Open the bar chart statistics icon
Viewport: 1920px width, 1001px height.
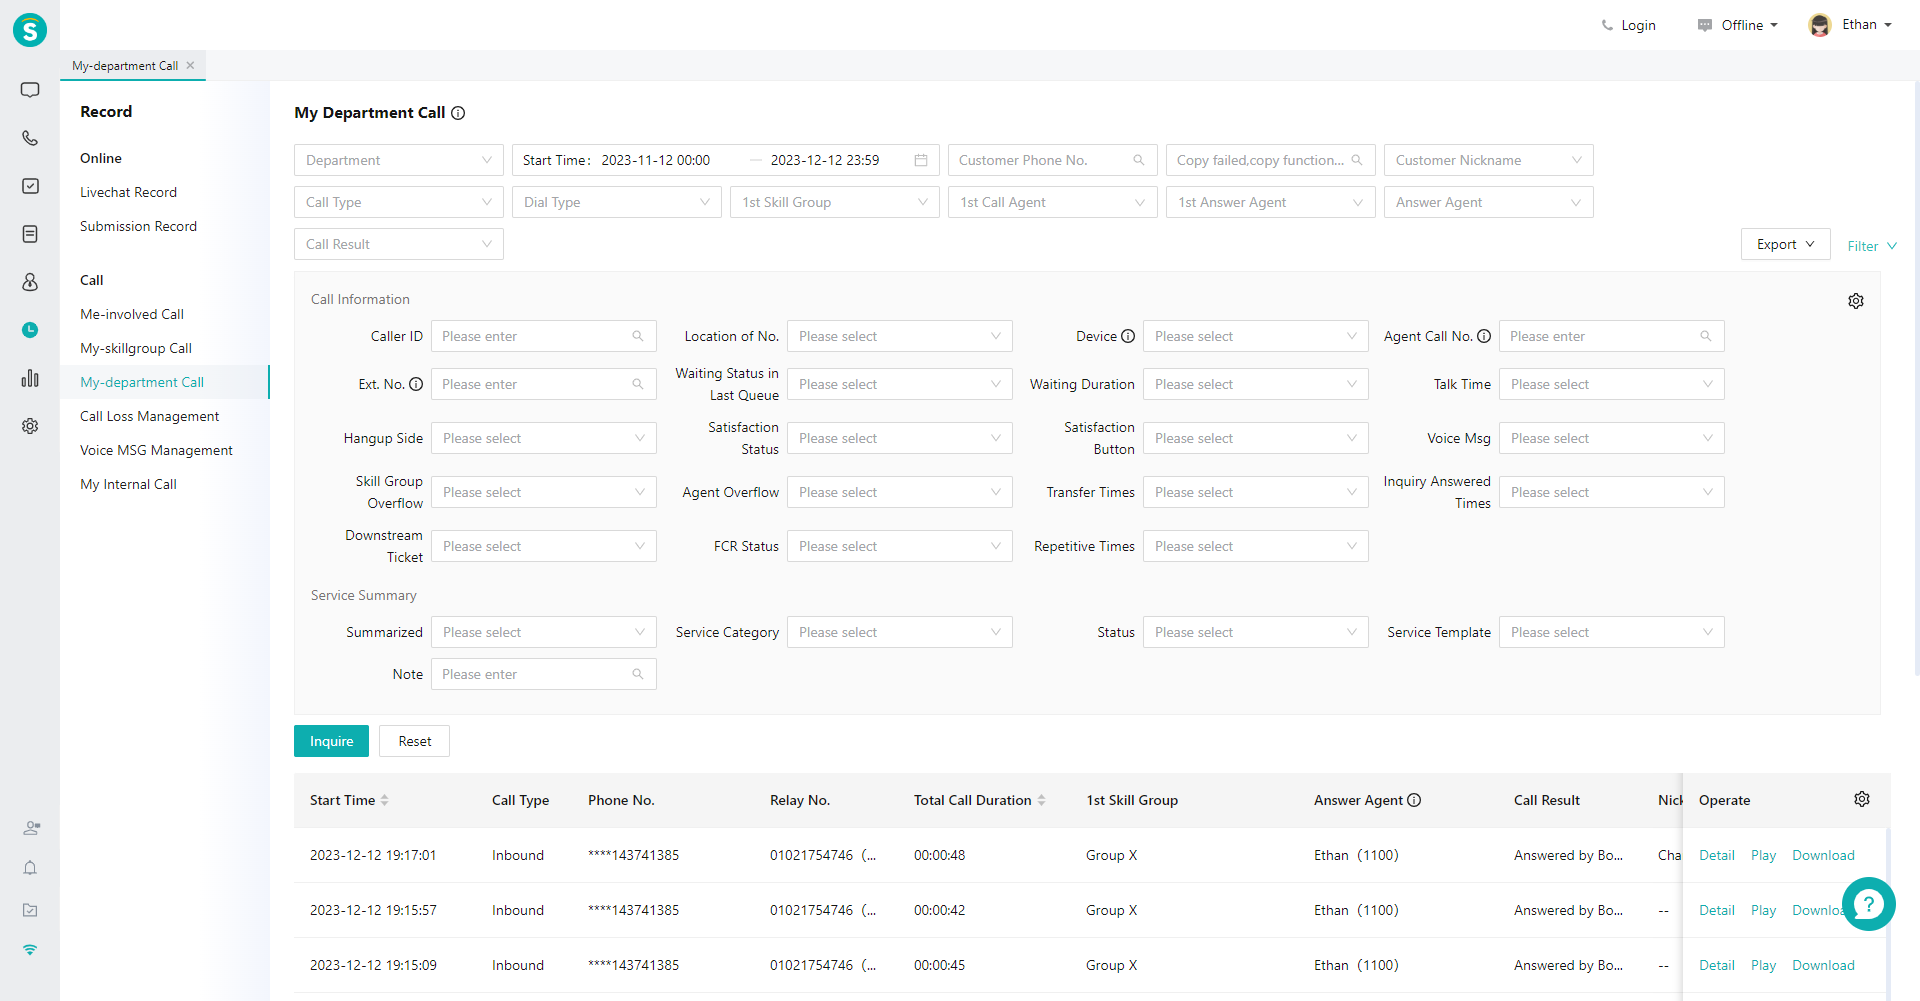pyautogui.click(x=30, y=378)
